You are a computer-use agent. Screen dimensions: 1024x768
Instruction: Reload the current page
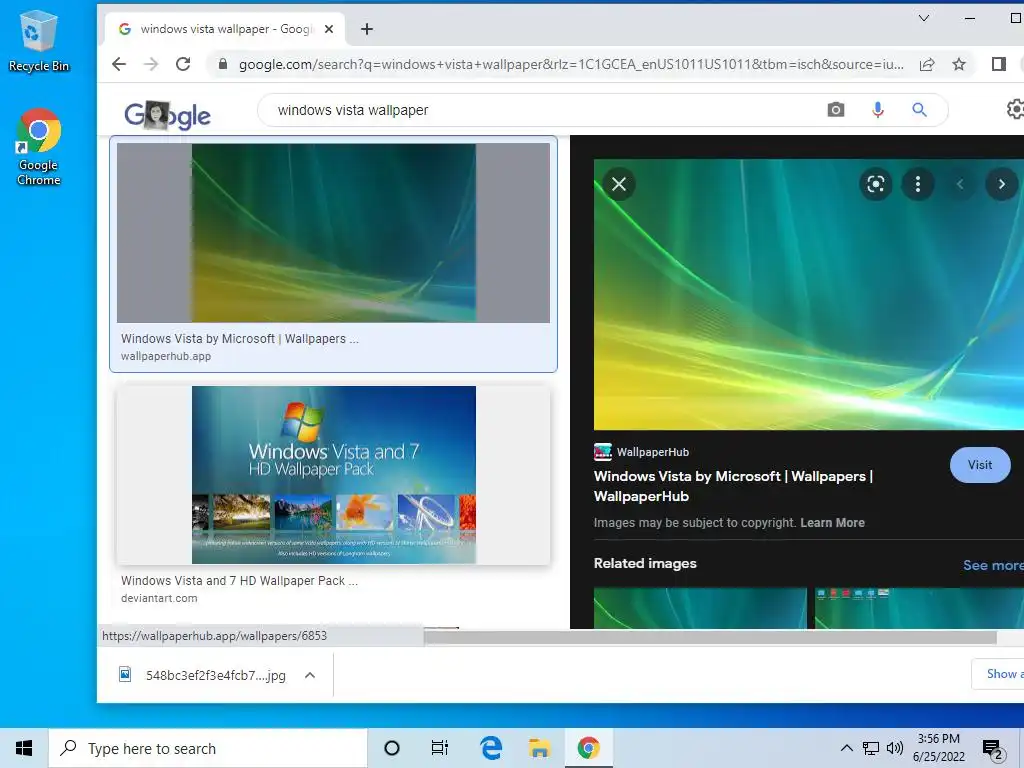tap(183, 64)
